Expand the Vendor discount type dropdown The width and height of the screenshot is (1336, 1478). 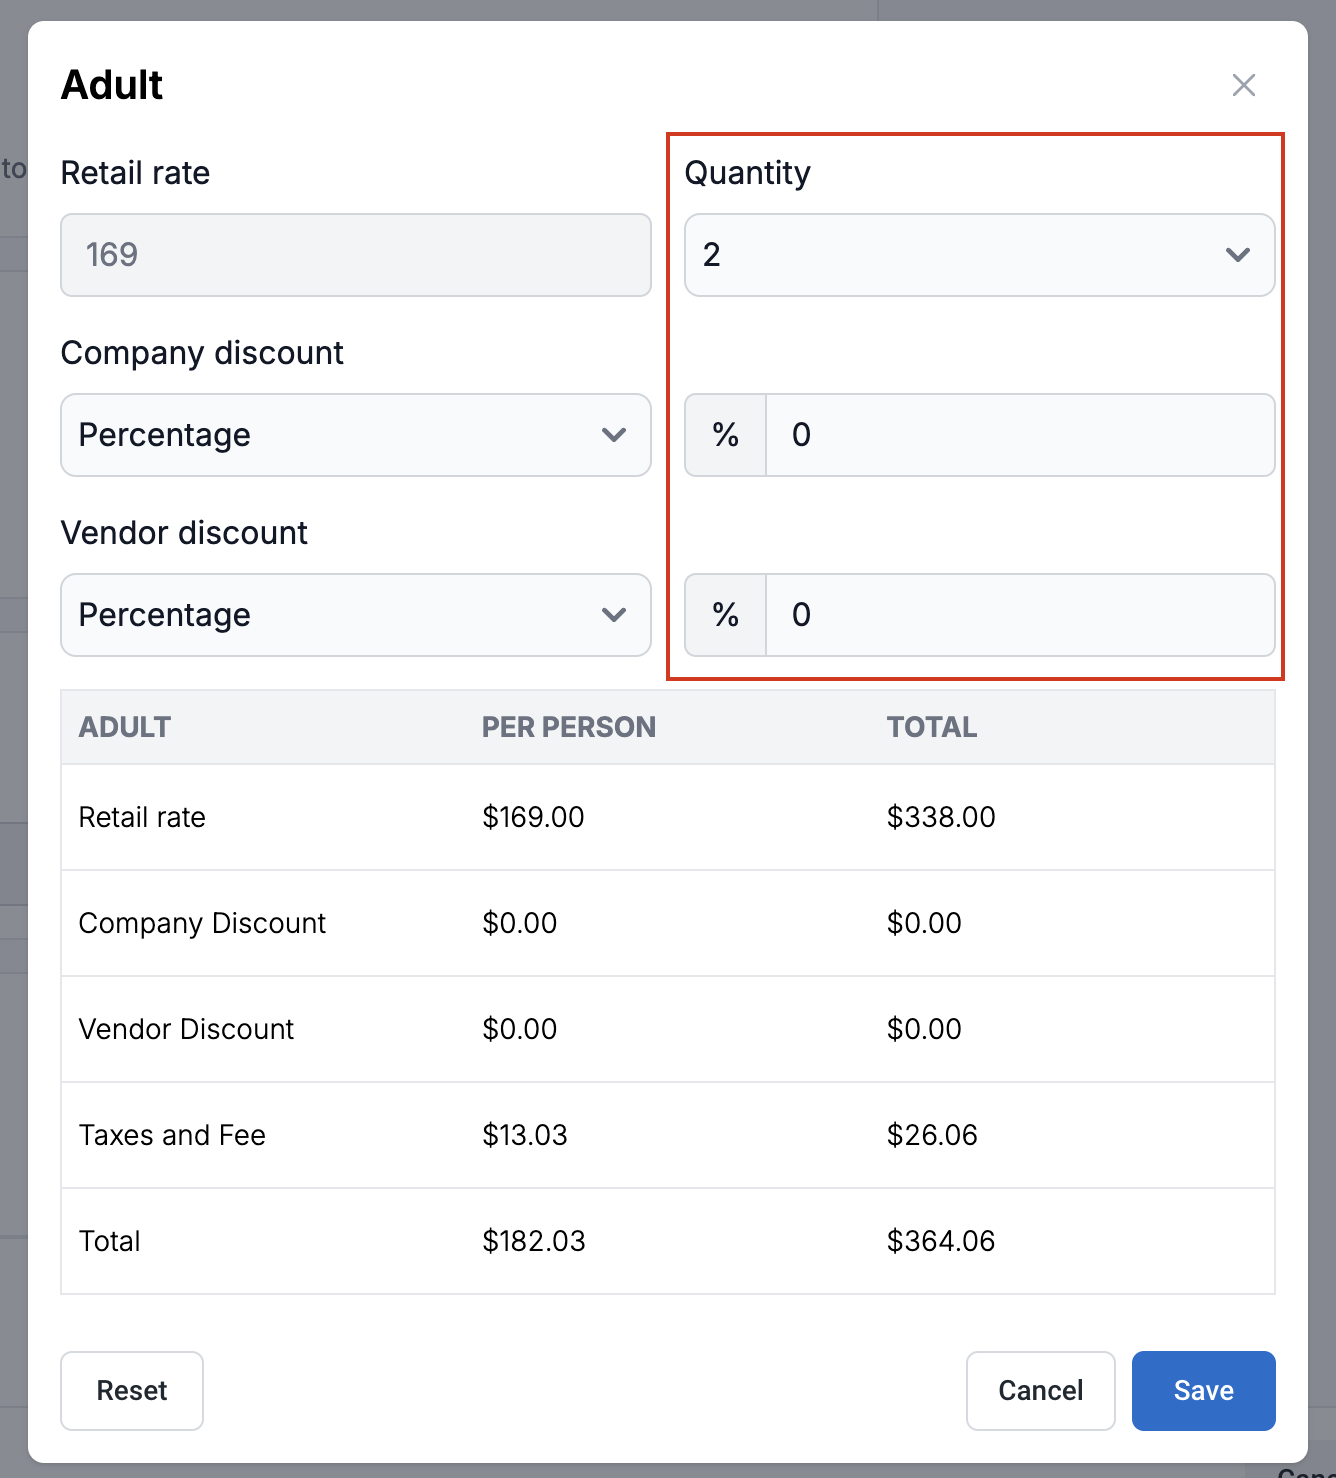coord(355,615)
